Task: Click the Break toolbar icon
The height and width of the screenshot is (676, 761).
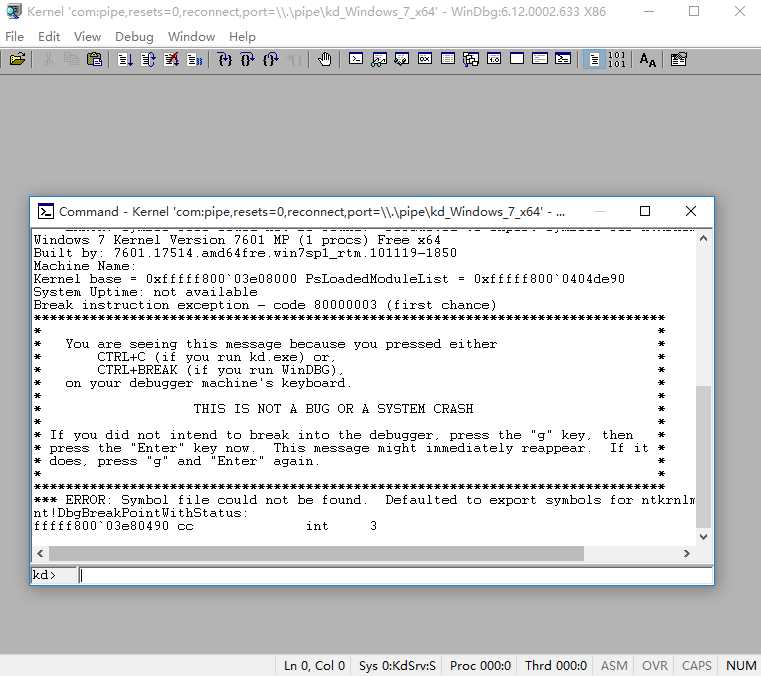Action: tap(195, 60)
